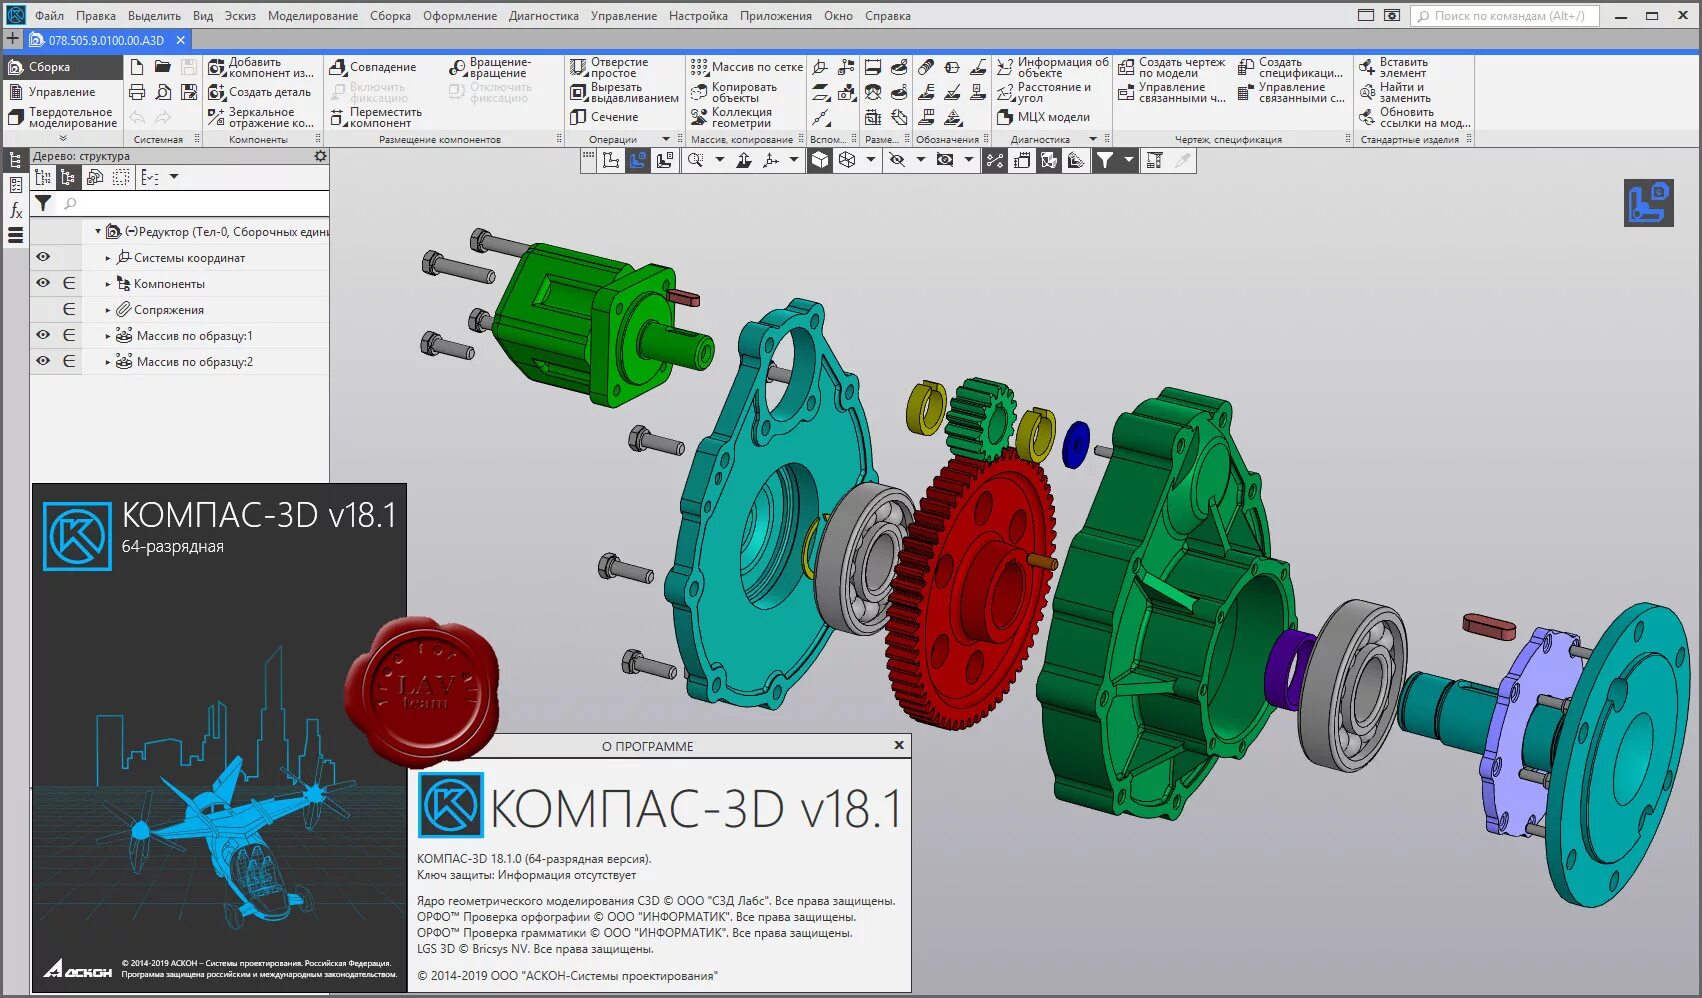Toggle wireframe display cube in view toolbar

point(847,160)
